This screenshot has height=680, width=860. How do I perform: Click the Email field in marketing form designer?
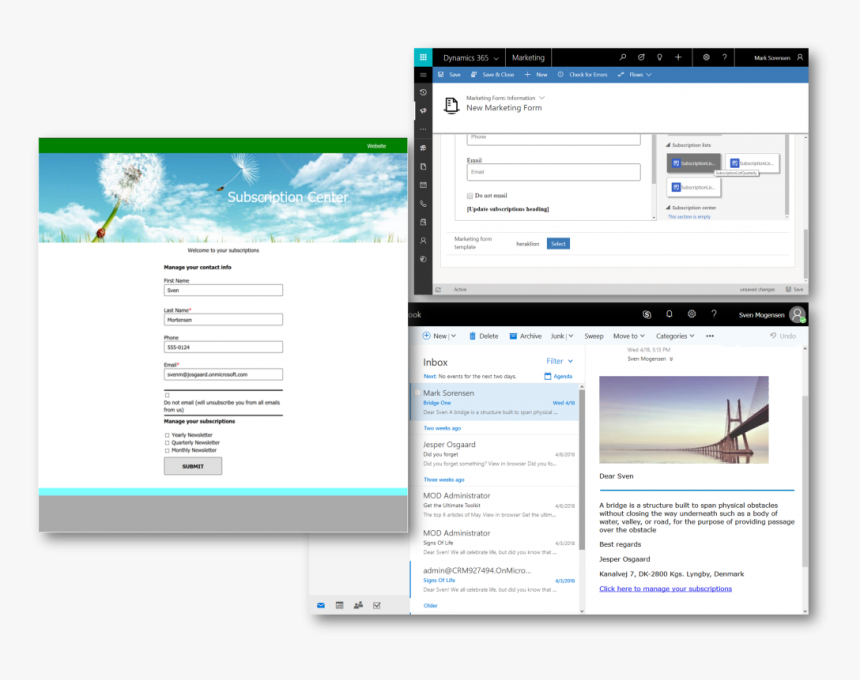point(553,172)
